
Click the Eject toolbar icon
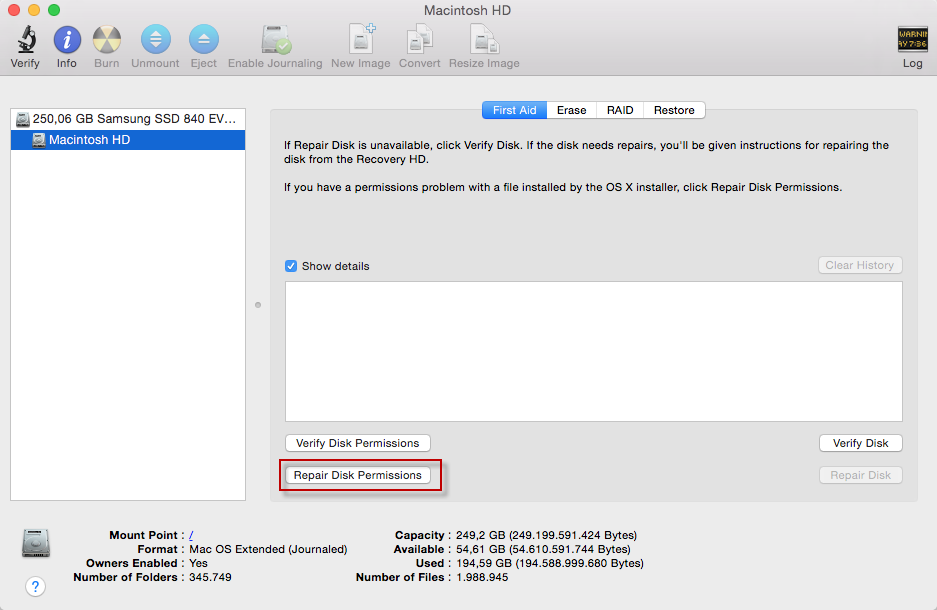pyautogui.click(x=204, y=39)
